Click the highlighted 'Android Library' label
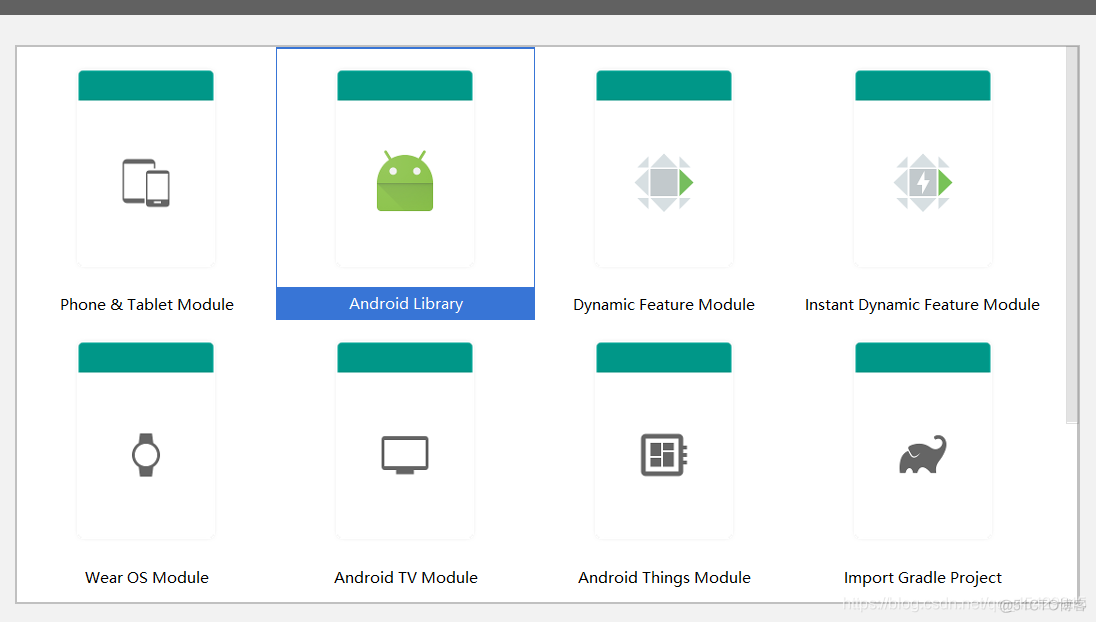The height and width of the screenshot is (622, 1096). (405, 303)
